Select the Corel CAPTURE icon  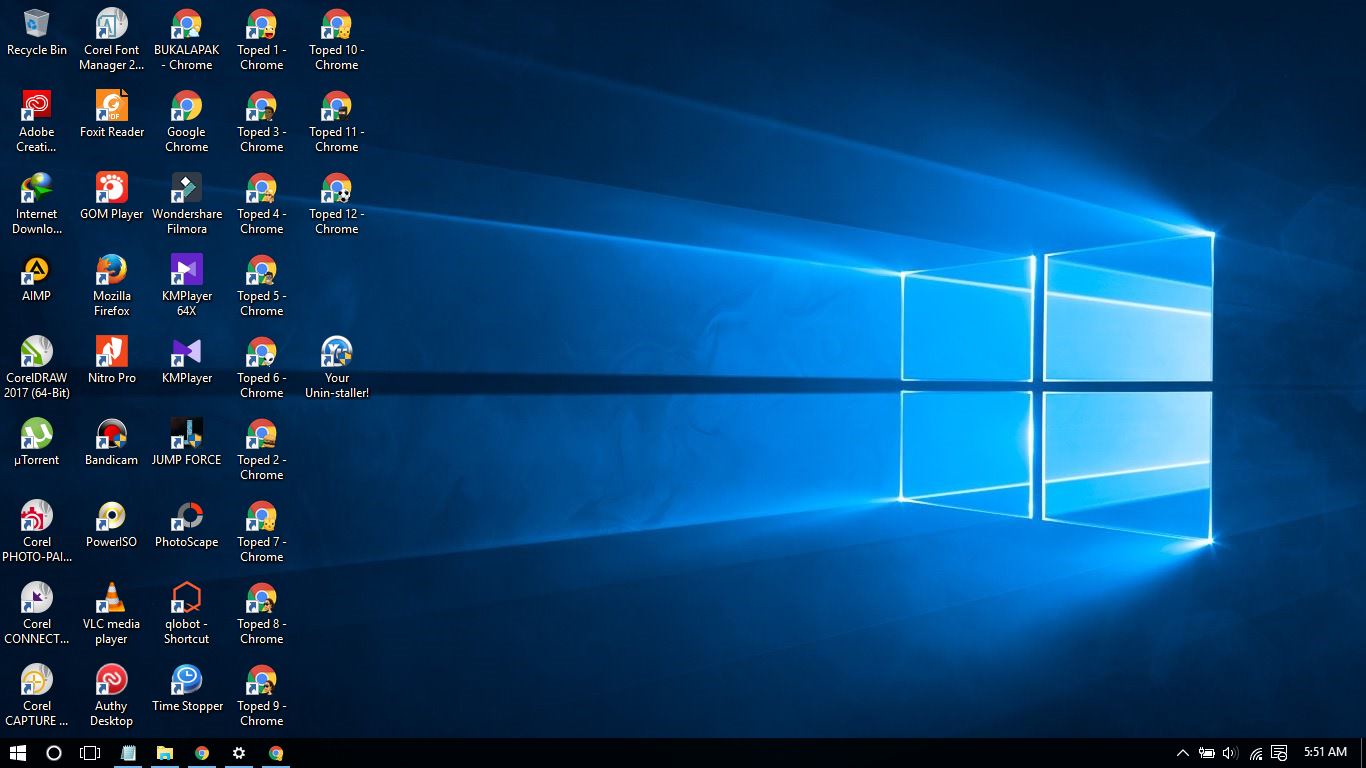37,696
